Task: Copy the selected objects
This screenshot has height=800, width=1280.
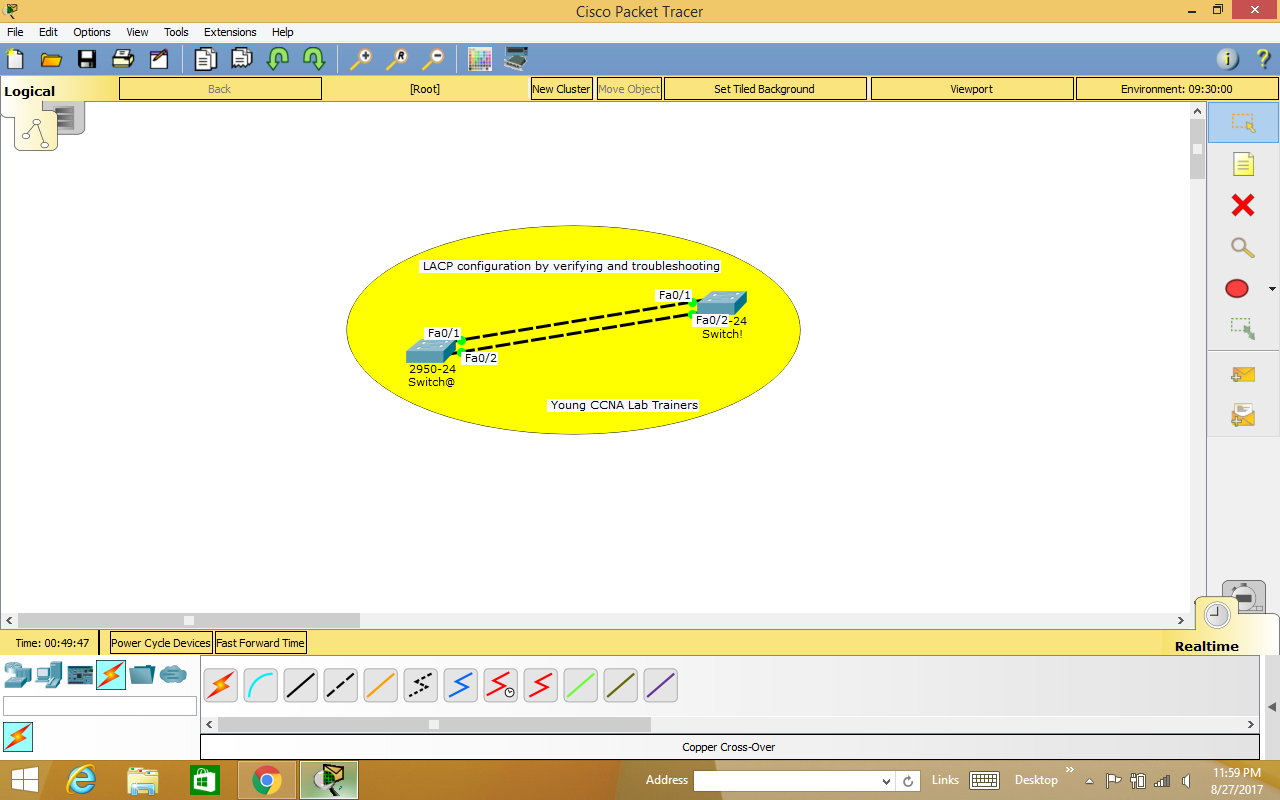Action: (x=205, y=59)
